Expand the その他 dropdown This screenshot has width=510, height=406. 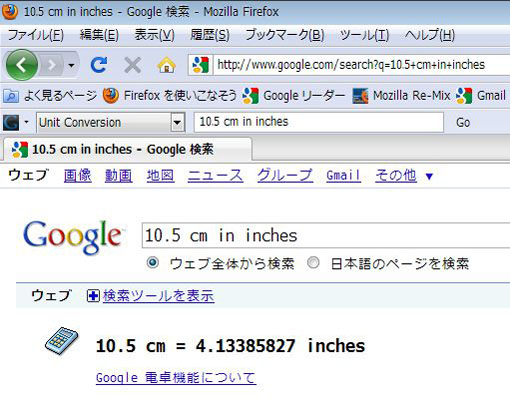[404, 175]
